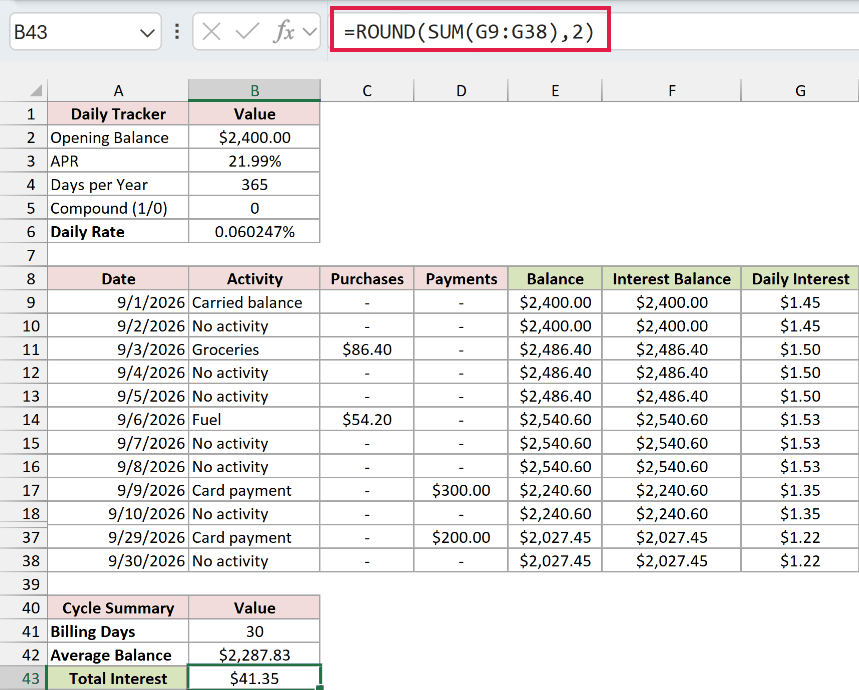Select the Days per Year value 365
This screenshot has height=690, width=859.
click(x=254, y=185)
